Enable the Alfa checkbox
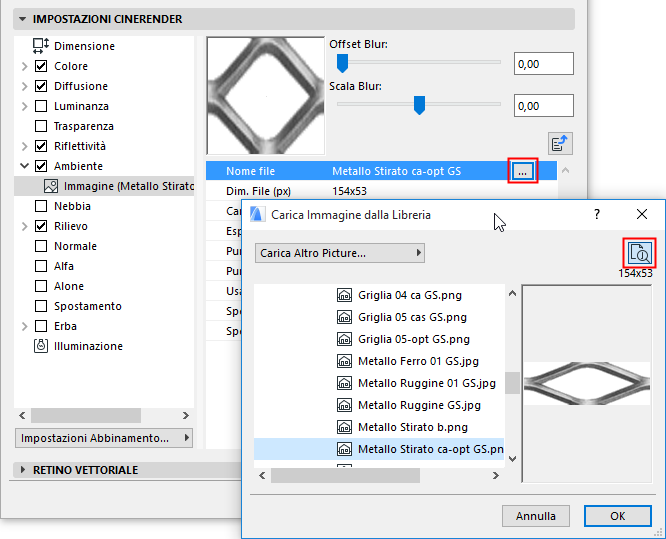 click(x=41, y=266)
